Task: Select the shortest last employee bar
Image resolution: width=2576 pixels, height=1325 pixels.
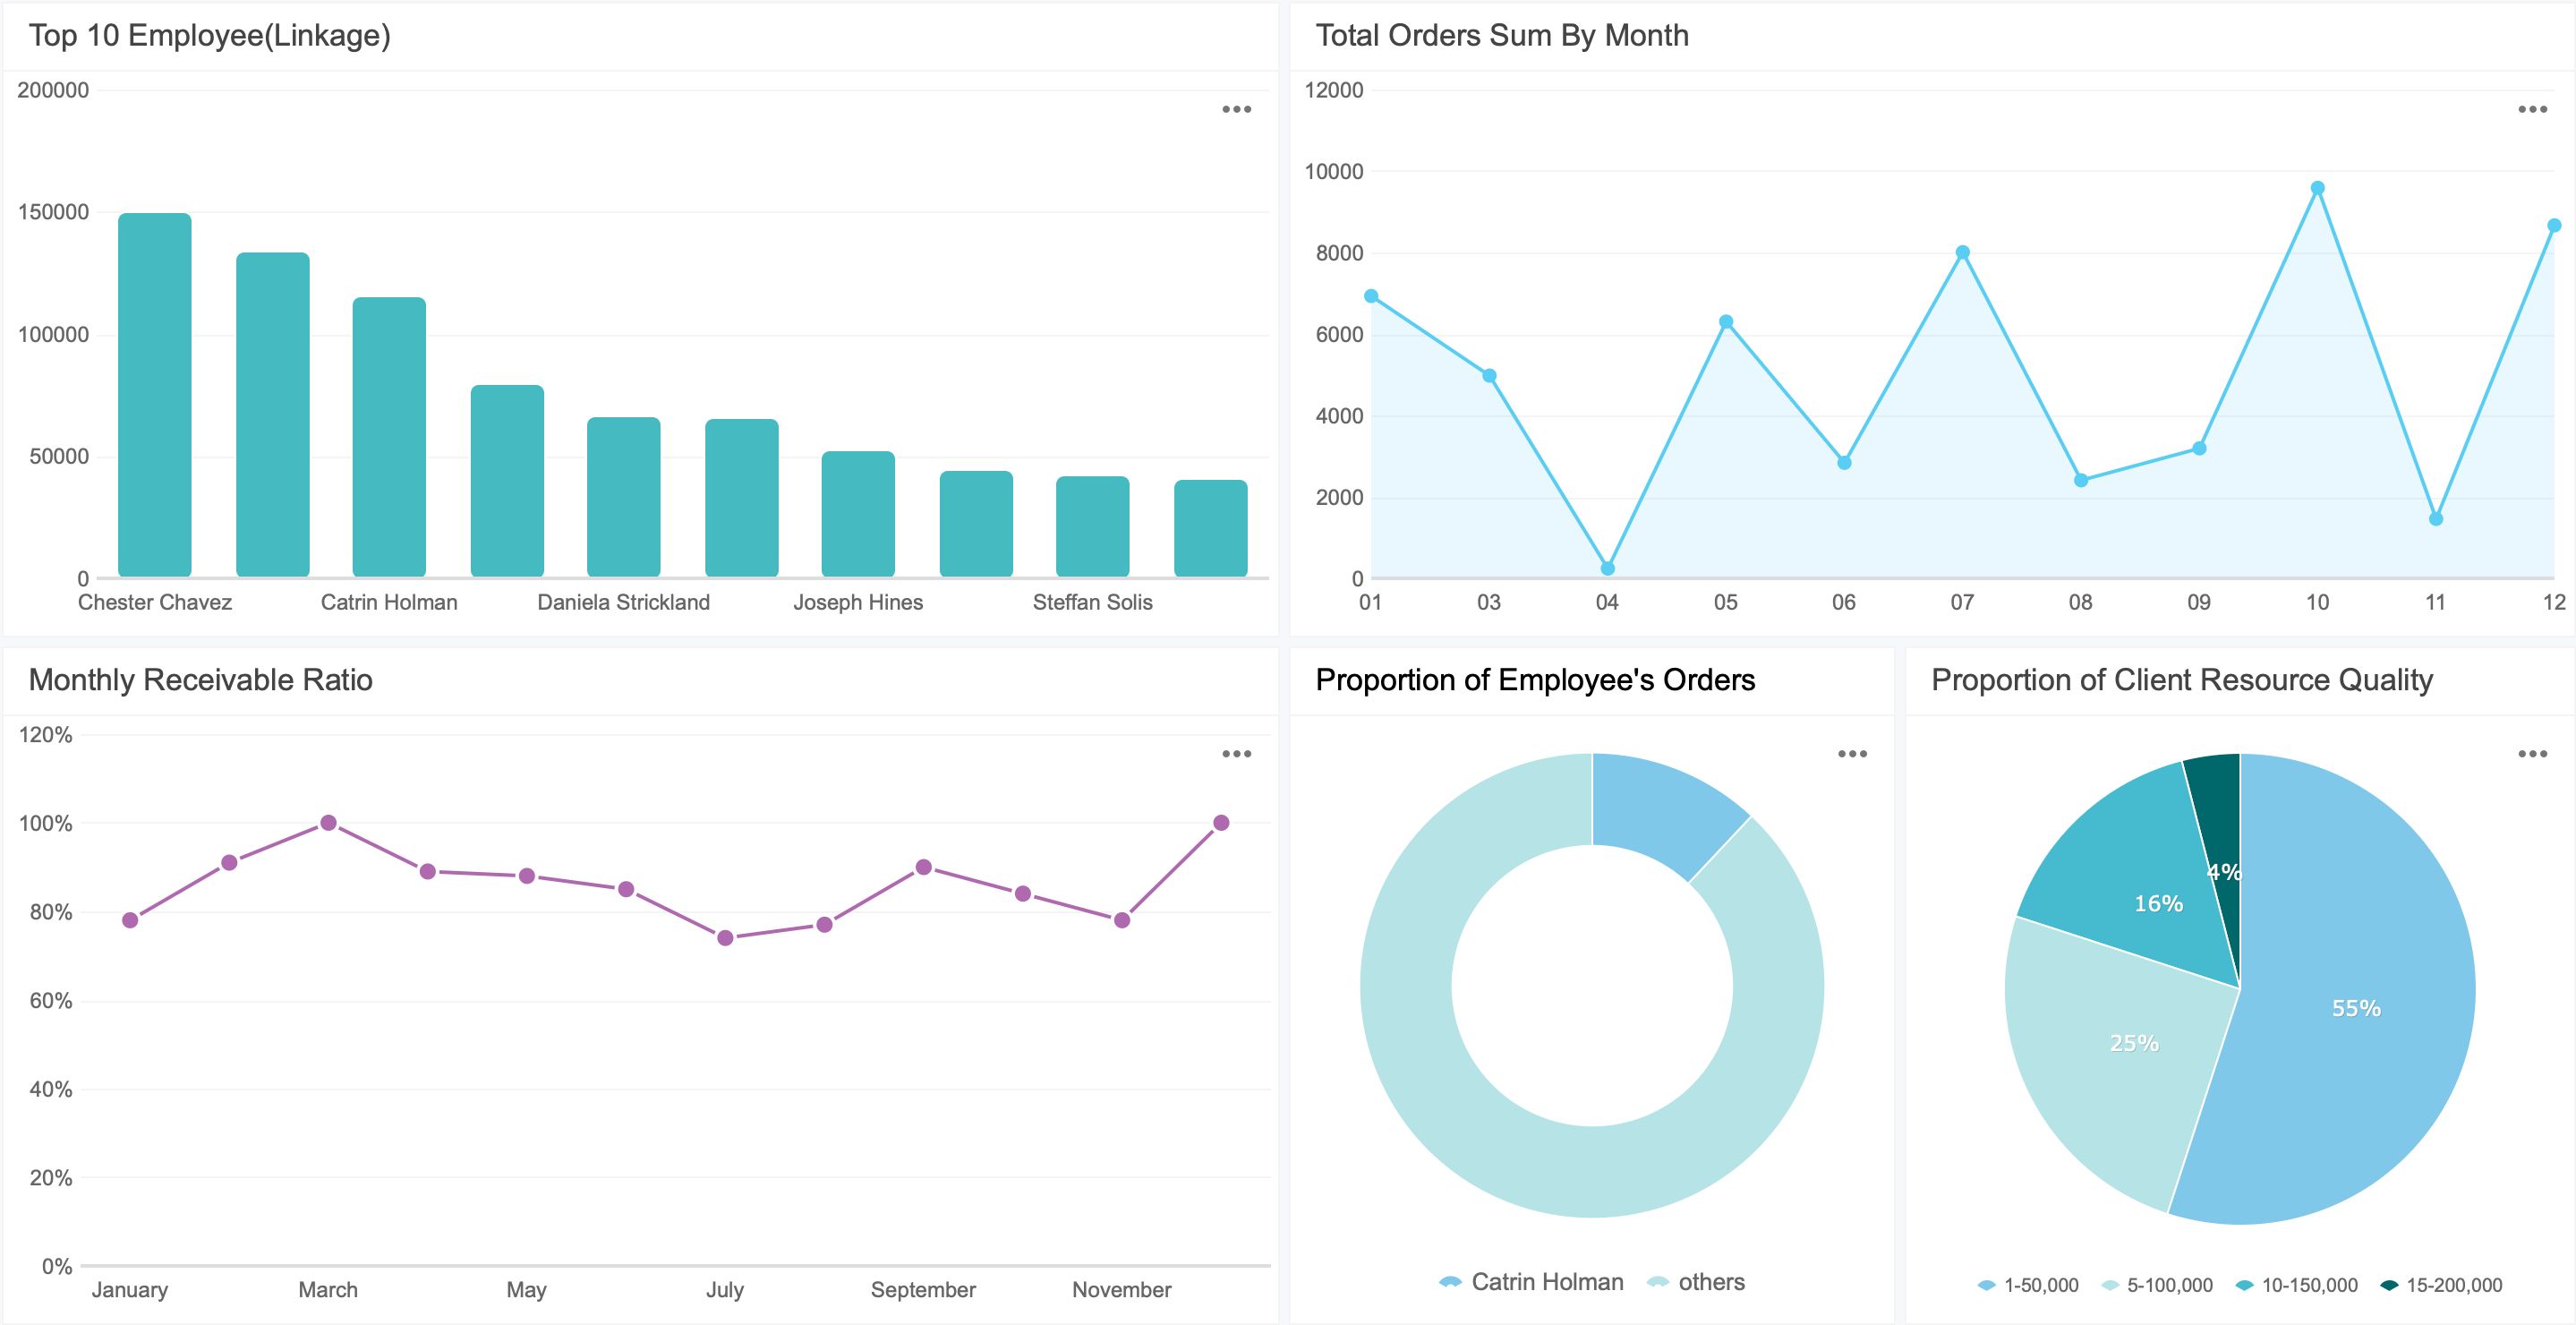Action: 1211,528
